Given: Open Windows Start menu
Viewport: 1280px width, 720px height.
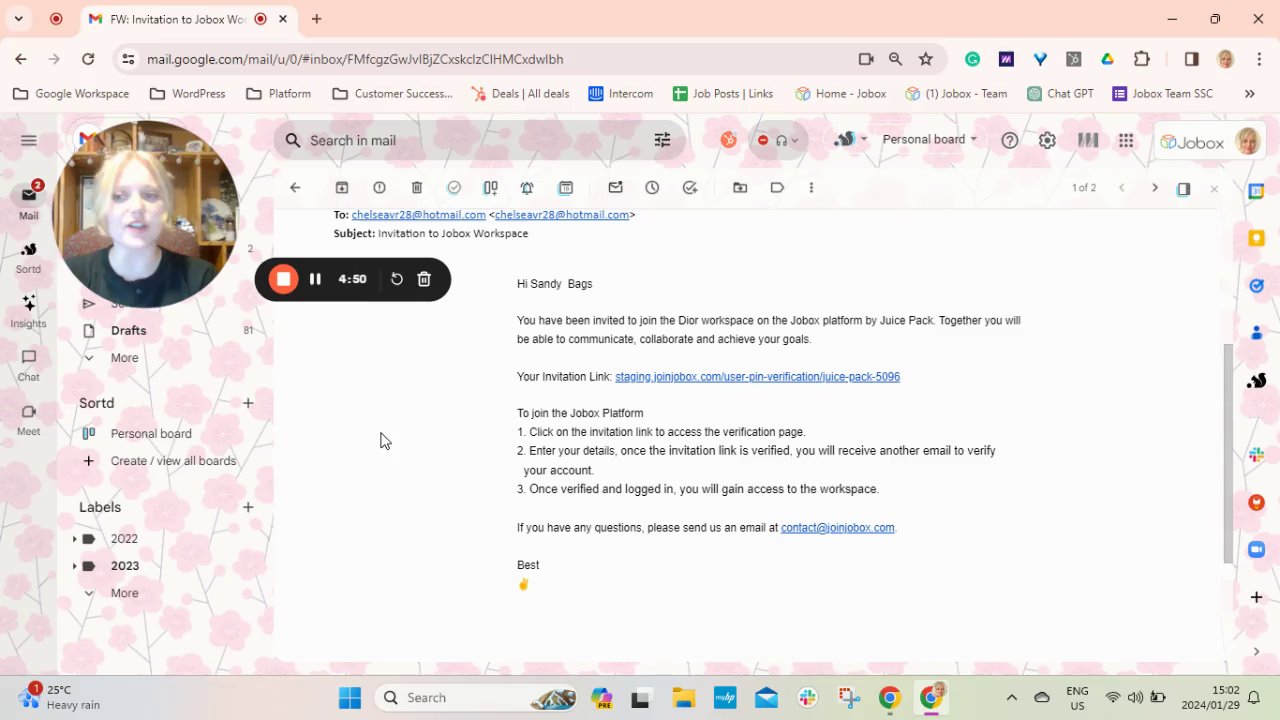Looking at the screenshot, I should coord(350,698).
